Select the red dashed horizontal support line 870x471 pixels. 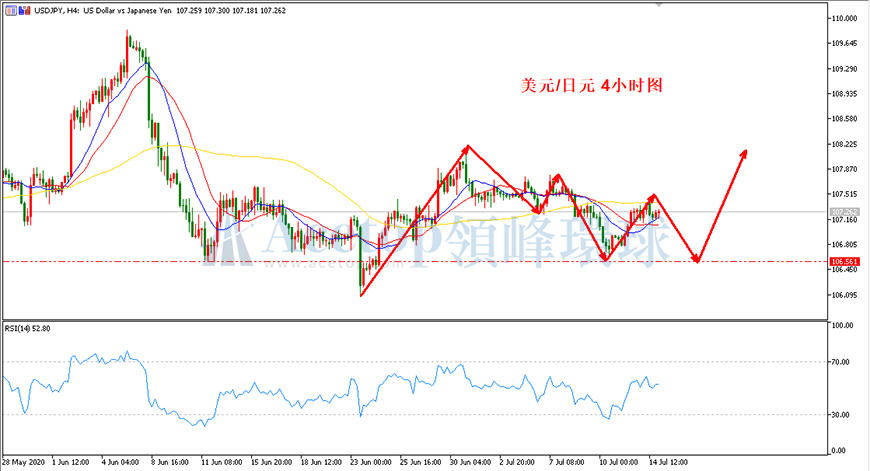(x=414, y=261)
